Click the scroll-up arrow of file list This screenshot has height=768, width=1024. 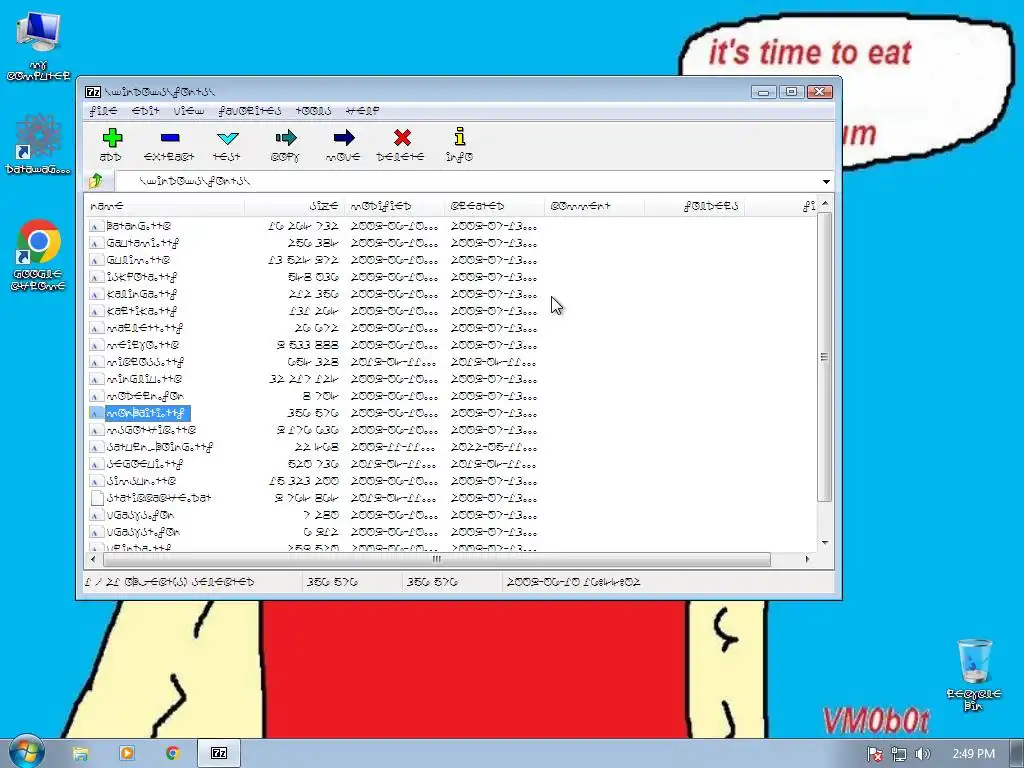click(x=825, y=204)
